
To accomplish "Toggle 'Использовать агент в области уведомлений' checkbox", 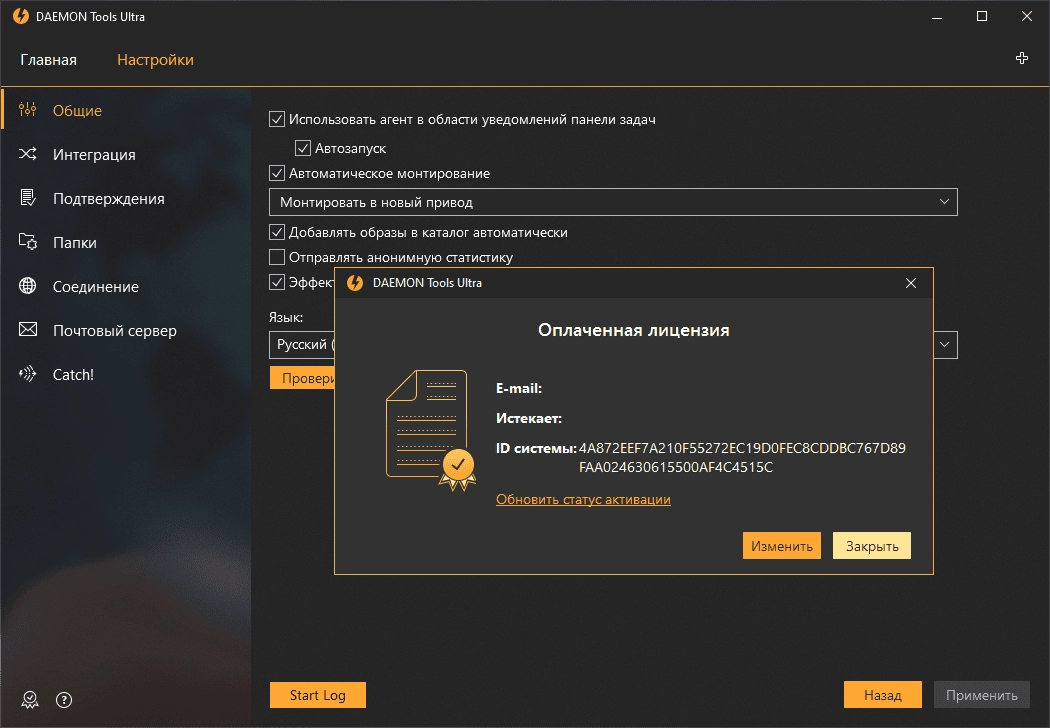I will click(x=277, y=119).
